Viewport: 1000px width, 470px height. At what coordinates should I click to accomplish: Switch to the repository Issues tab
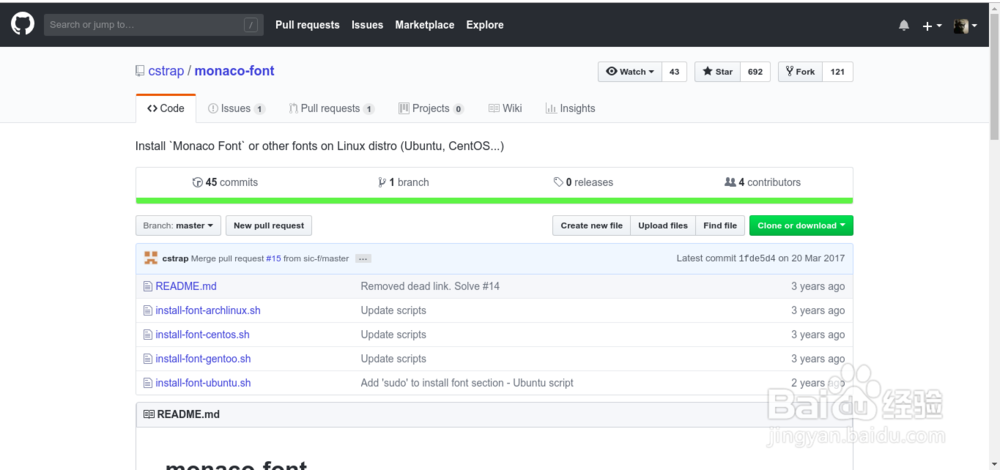coord(237,108)
